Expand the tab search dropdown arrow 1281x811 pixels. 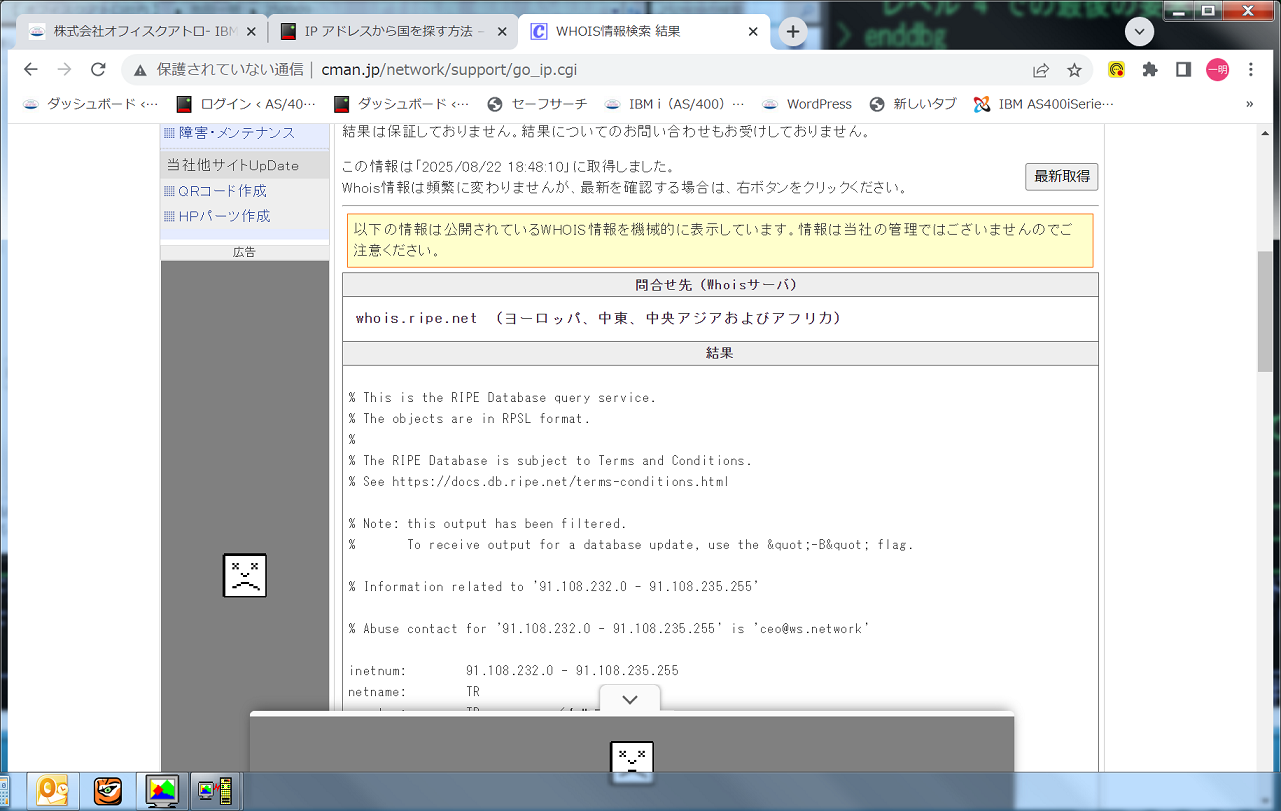[x=1139, y=31]
